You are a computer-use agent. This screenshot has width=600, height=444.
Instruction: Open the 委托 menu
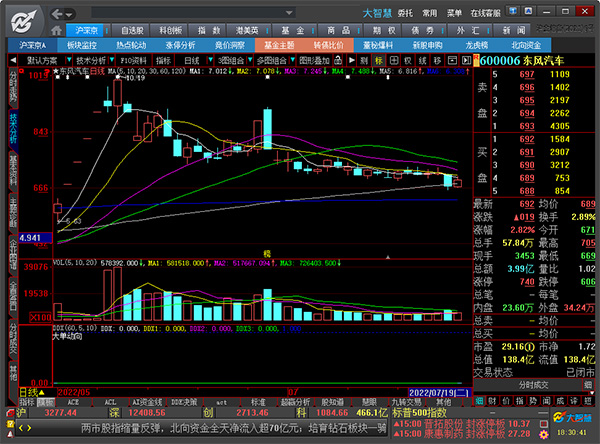[405, 13]
